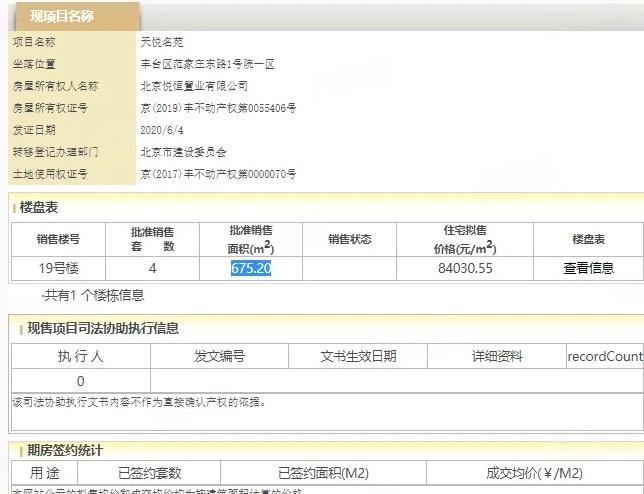This screenshot has width=644, height=494.
Task: Click the highlighted 675.20 area value
Action: pyautogui.click(x=251, y=268)
